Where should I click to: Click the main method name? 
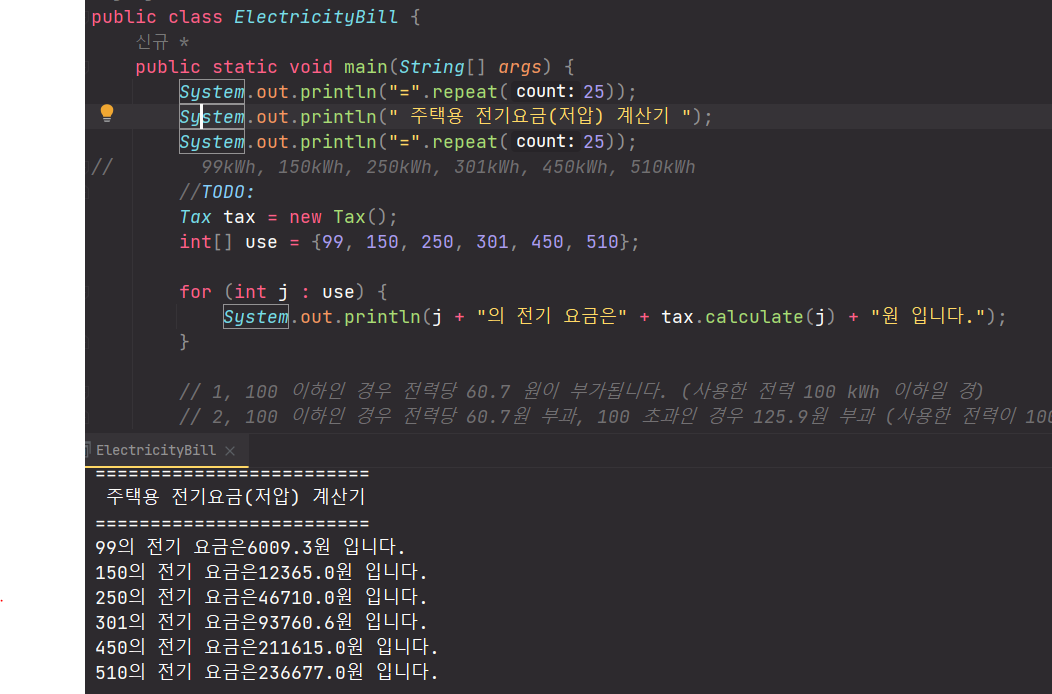[x=366, y=67]
